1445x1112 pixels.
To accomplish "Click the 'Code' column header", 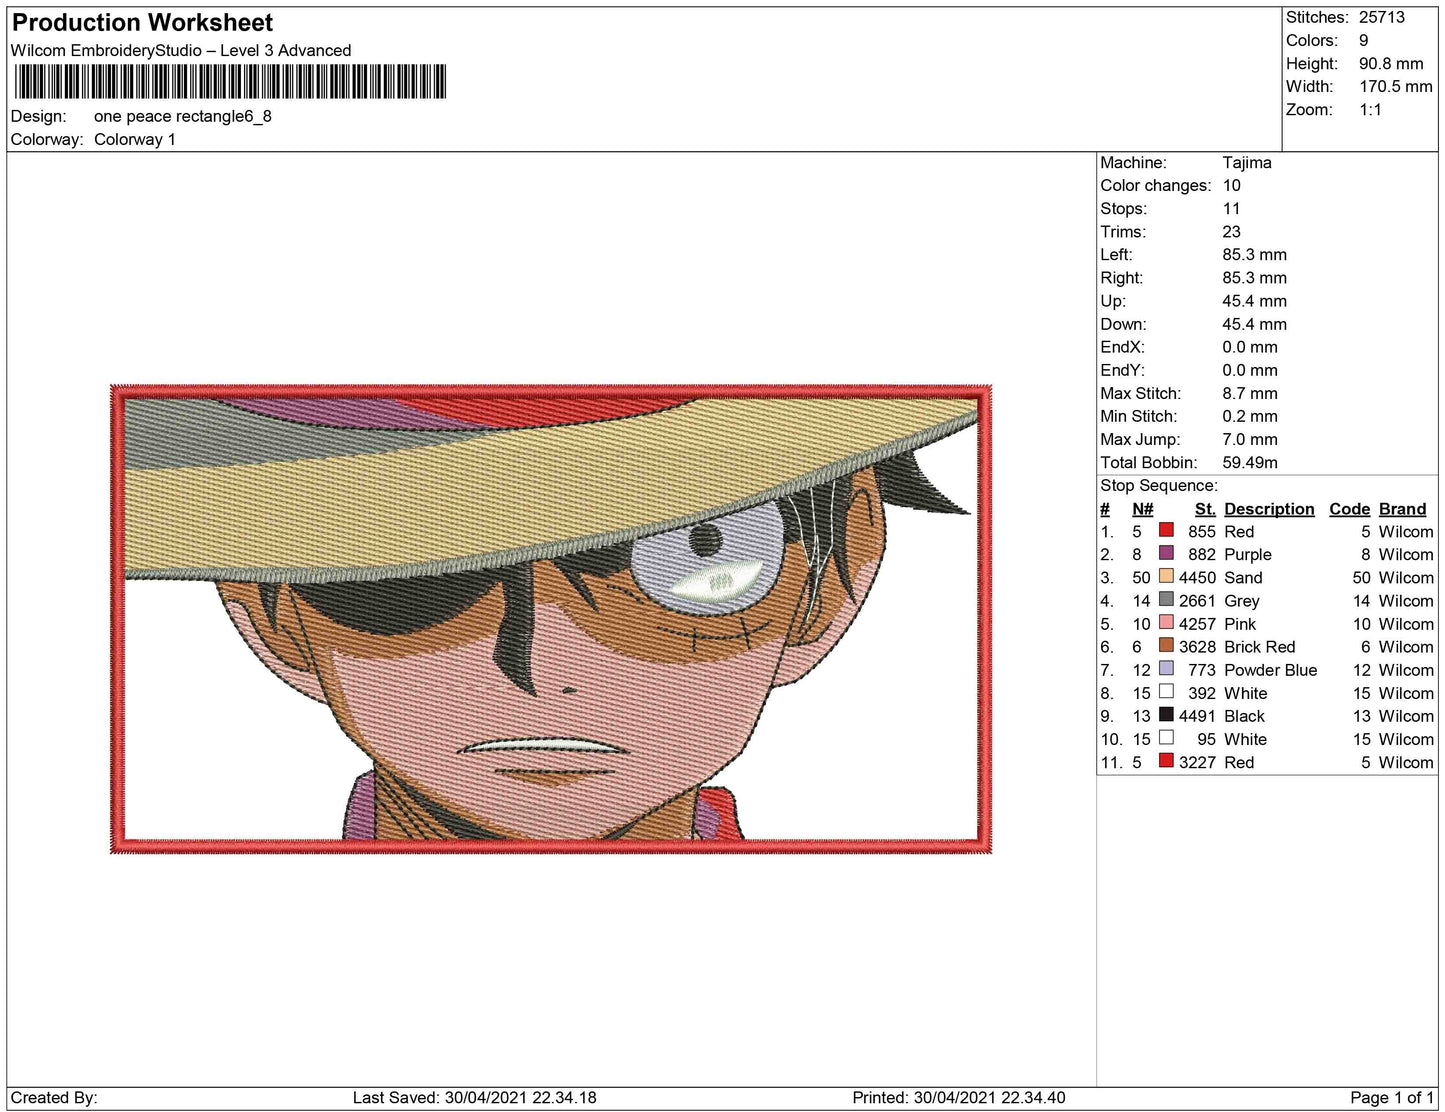I will pos(1349,508).
